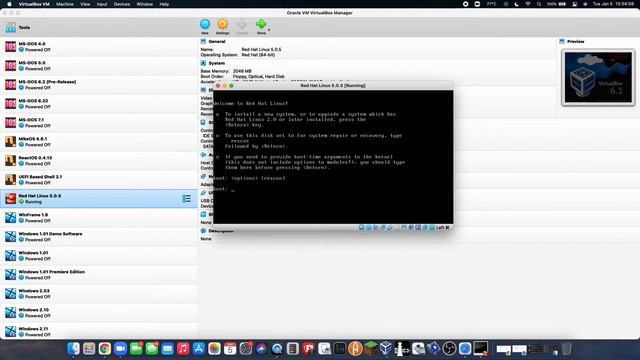Open the Minecraft grass block Dock icon
Image resolution: width=640 pixels, height=360 pixels.
(371, 349)
